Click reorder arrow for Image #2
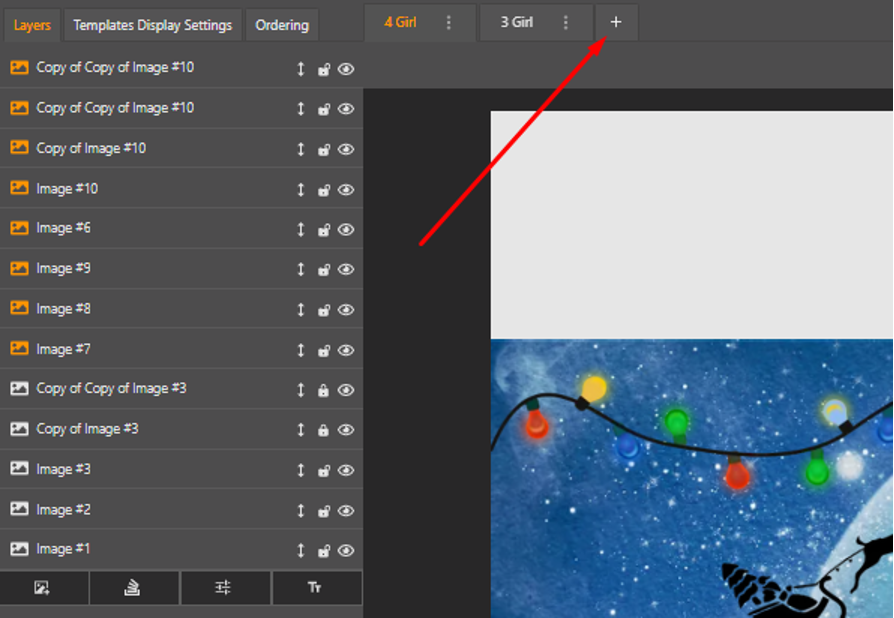The height and width of the screenshot is (618, 894). pyautogui.click(x=300, y=511)
